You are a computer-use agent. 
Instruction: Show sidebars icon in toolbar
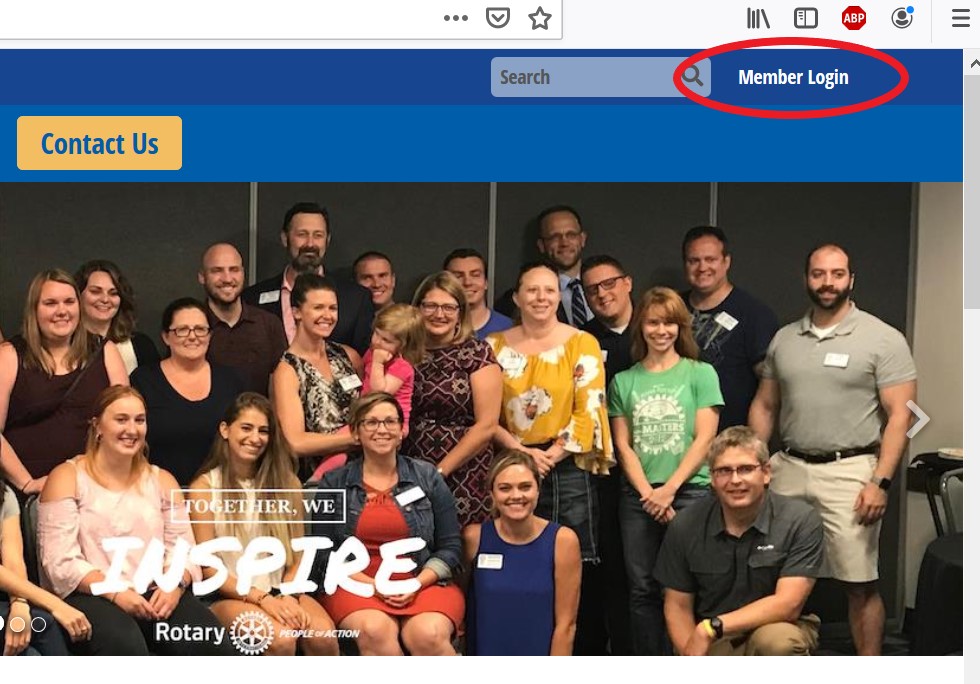pyautogui.click(x=806, y=18)
